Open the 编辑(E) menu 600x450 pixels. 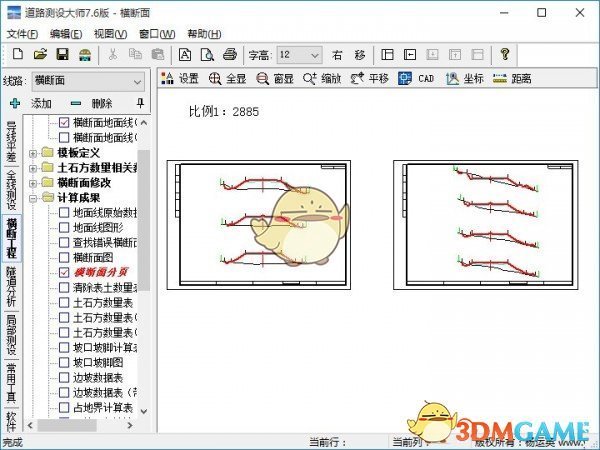point(66,34)
